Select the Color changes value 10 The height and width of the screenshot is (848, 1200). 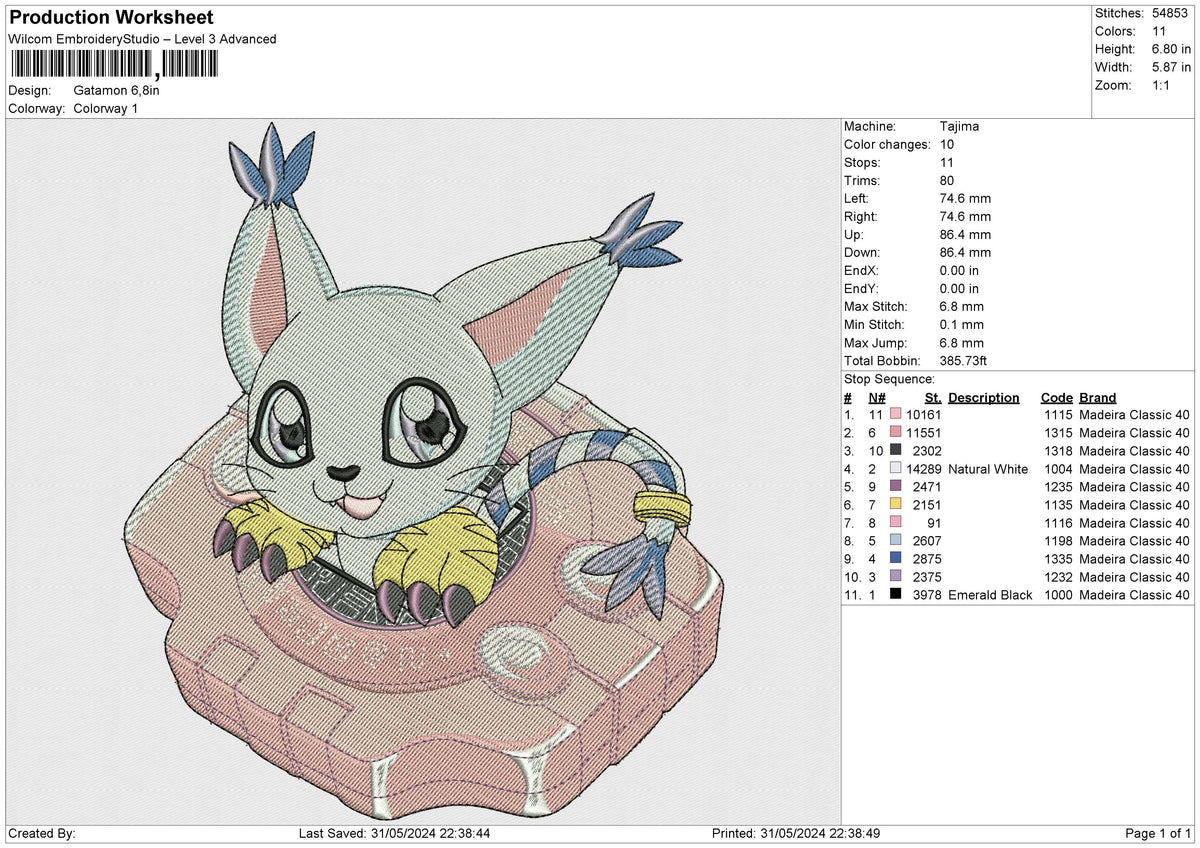(x=947, y=144)
